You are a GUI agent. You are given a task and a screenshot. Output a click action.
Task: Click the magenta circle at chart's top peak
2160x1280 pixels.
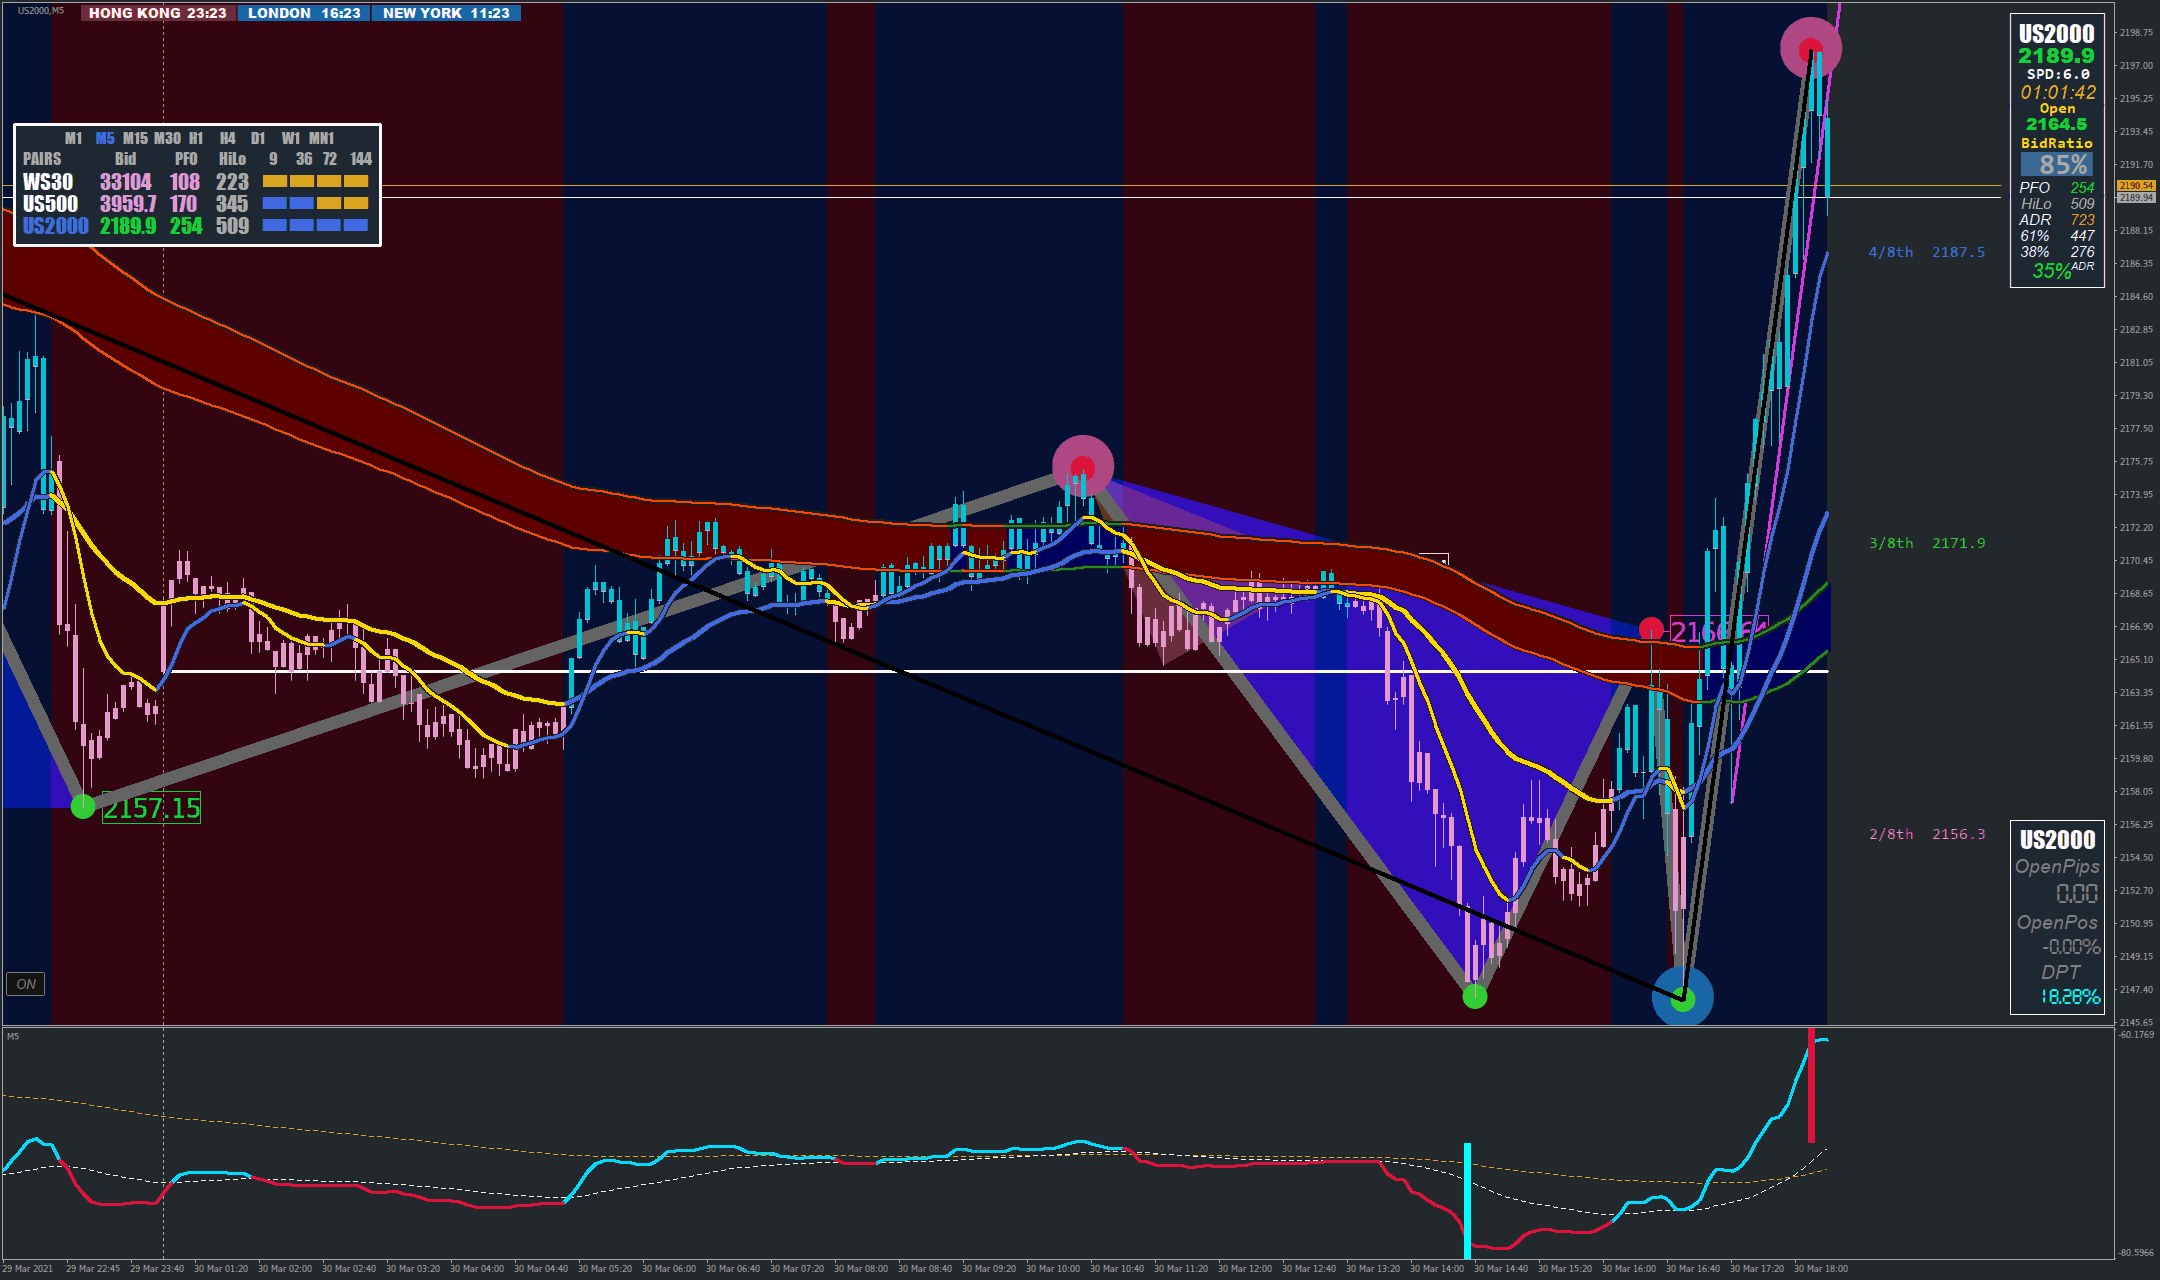coord(1810,48)
